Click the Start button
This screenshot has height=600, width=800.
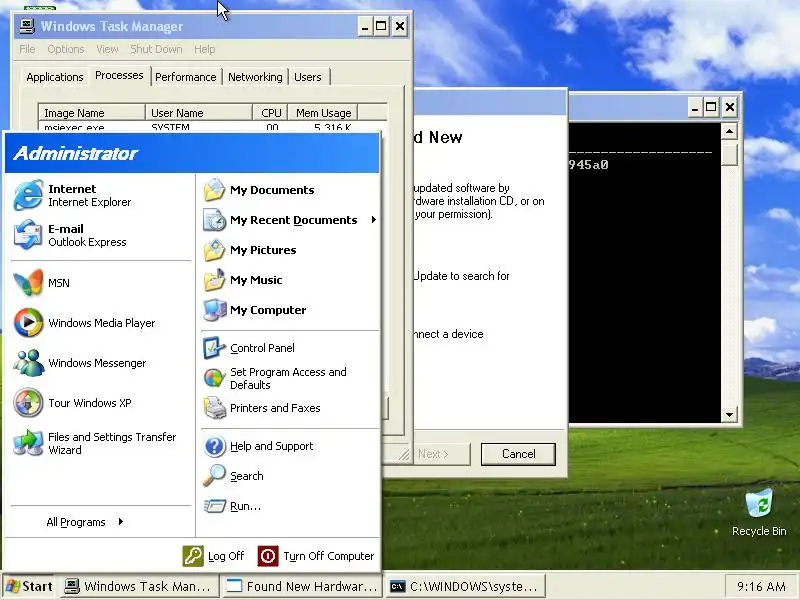point(30,586)
